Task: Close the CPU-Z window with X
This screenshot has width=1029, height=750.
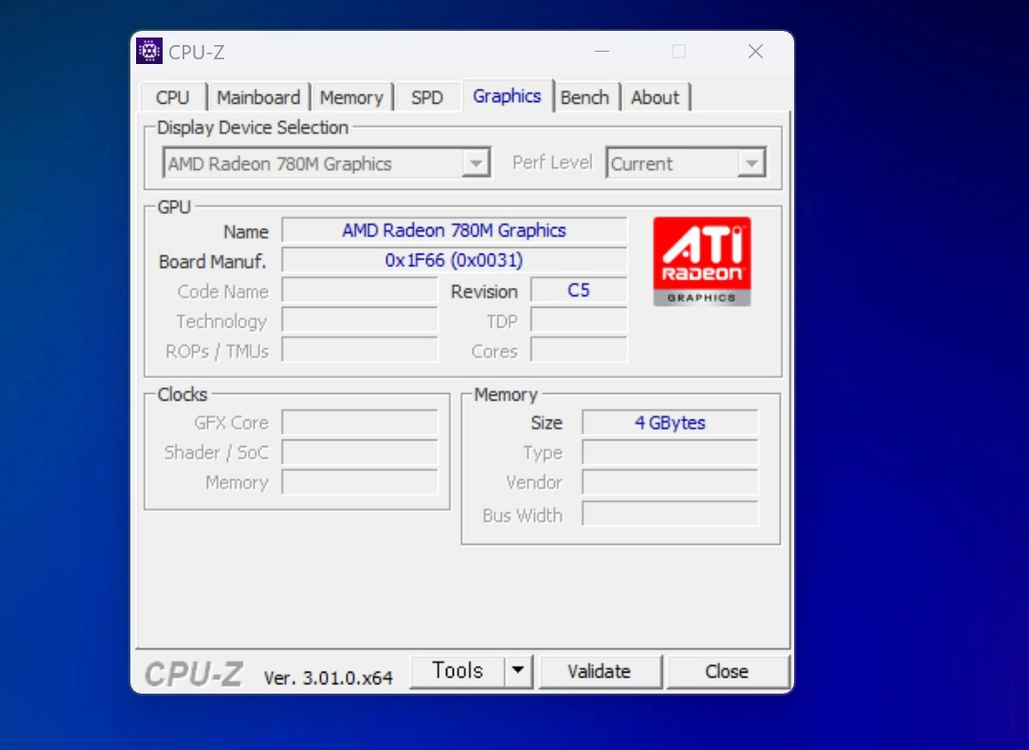Action: 755,51
